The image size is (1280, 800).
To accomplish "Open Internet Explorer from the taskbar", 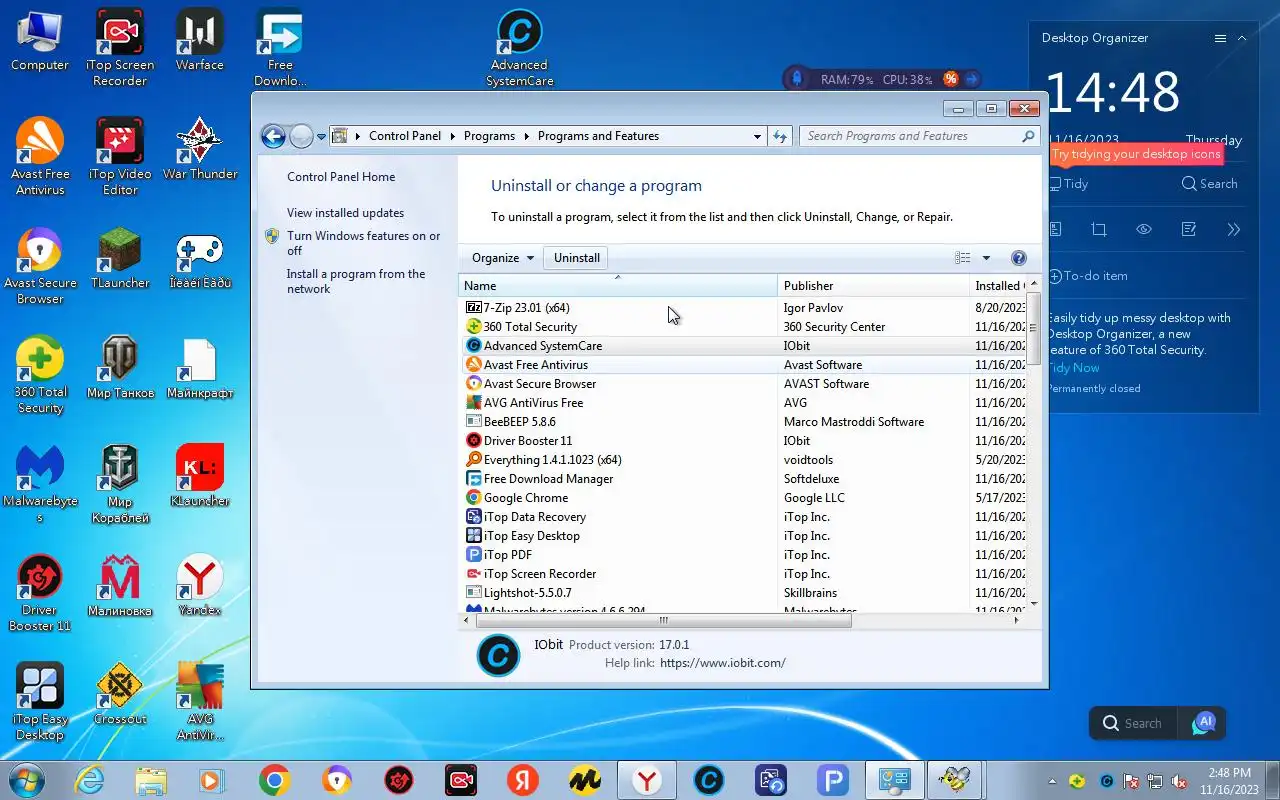I will pyautogui.click(x=89, y=780).
